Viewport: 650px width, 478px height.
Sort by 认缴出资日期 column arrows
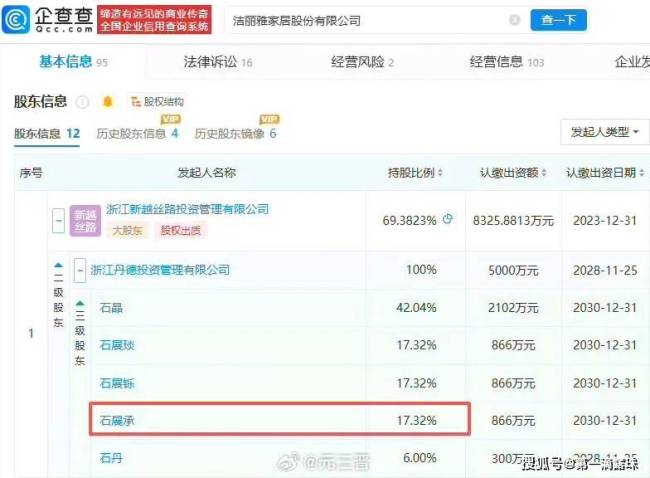pos(642,173)
